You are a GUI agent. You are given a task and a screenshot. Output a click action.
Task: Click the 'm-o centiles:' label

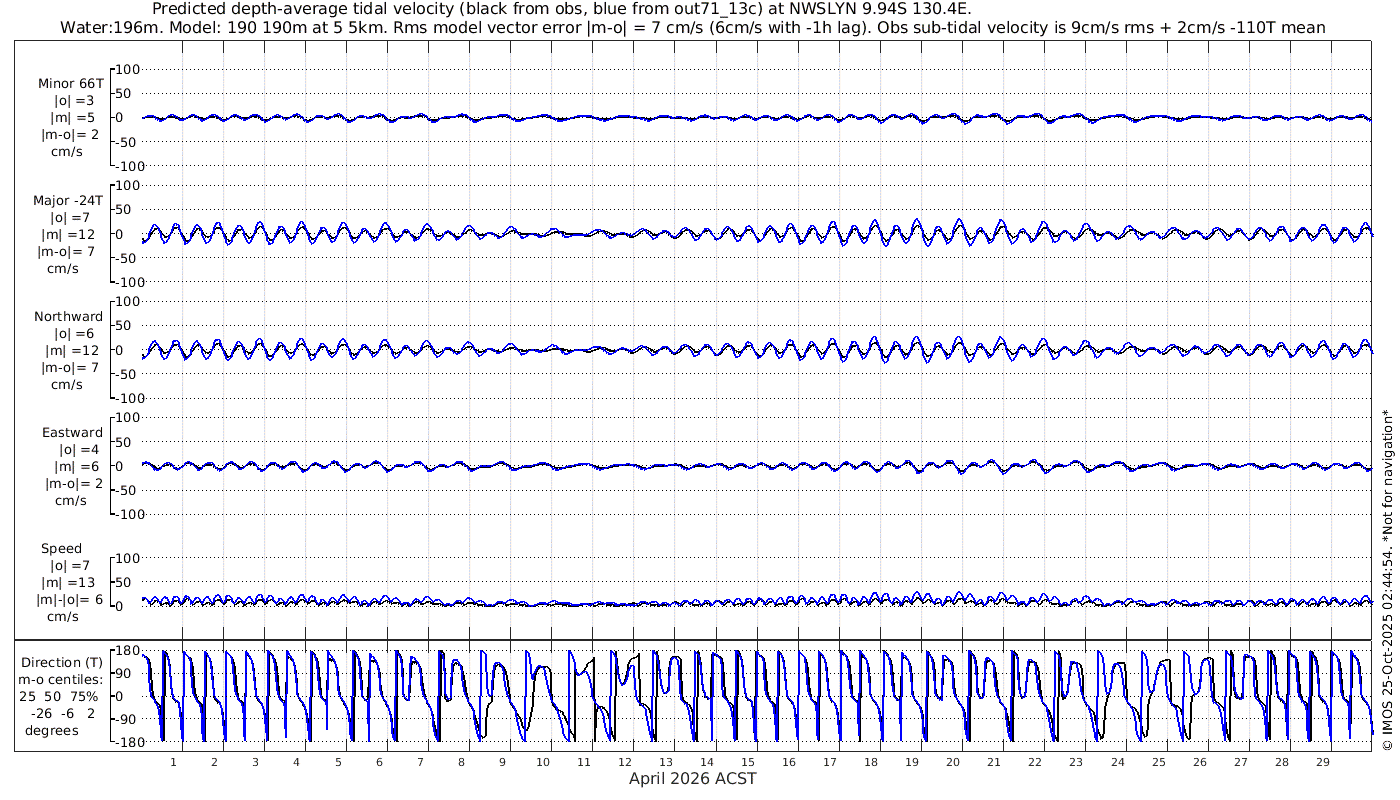pos(62,679)
